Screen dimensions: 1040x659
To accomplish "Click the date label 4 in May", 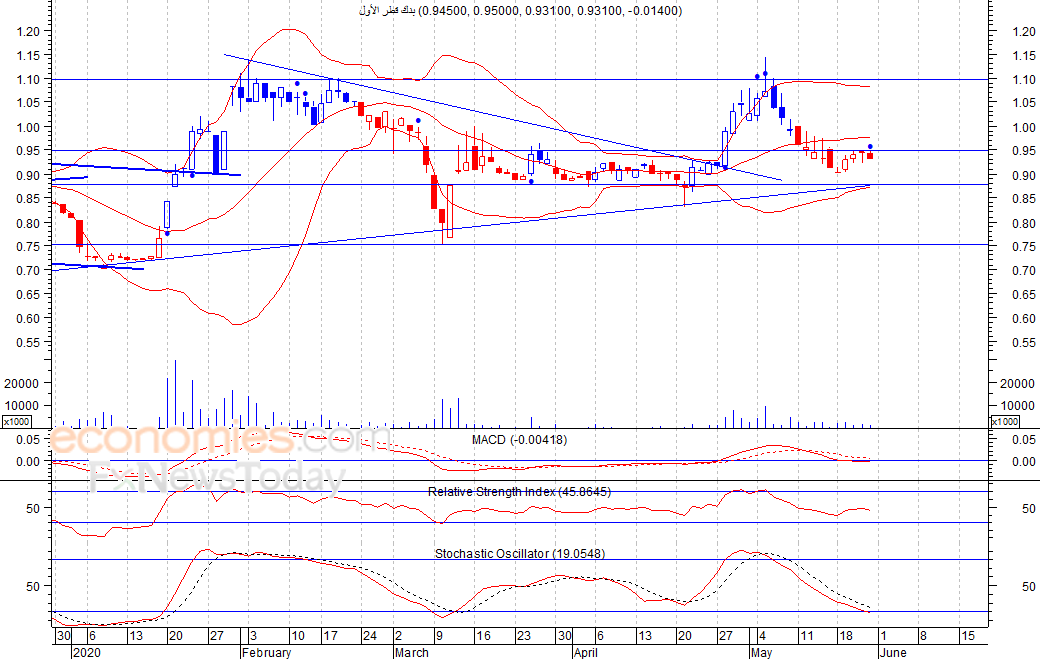I will pos(762,636).
